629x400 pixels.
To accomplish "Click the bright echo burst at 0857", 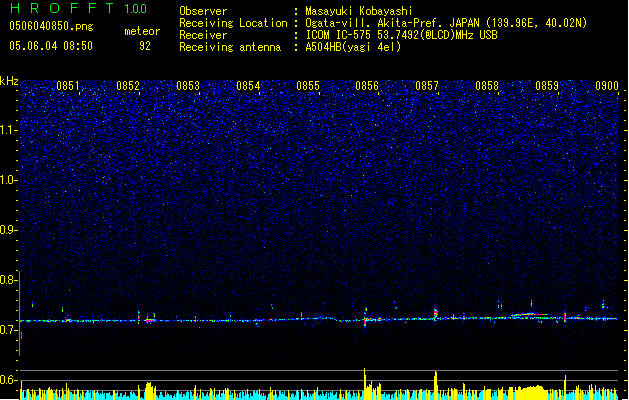I will [x=436, y=314].
